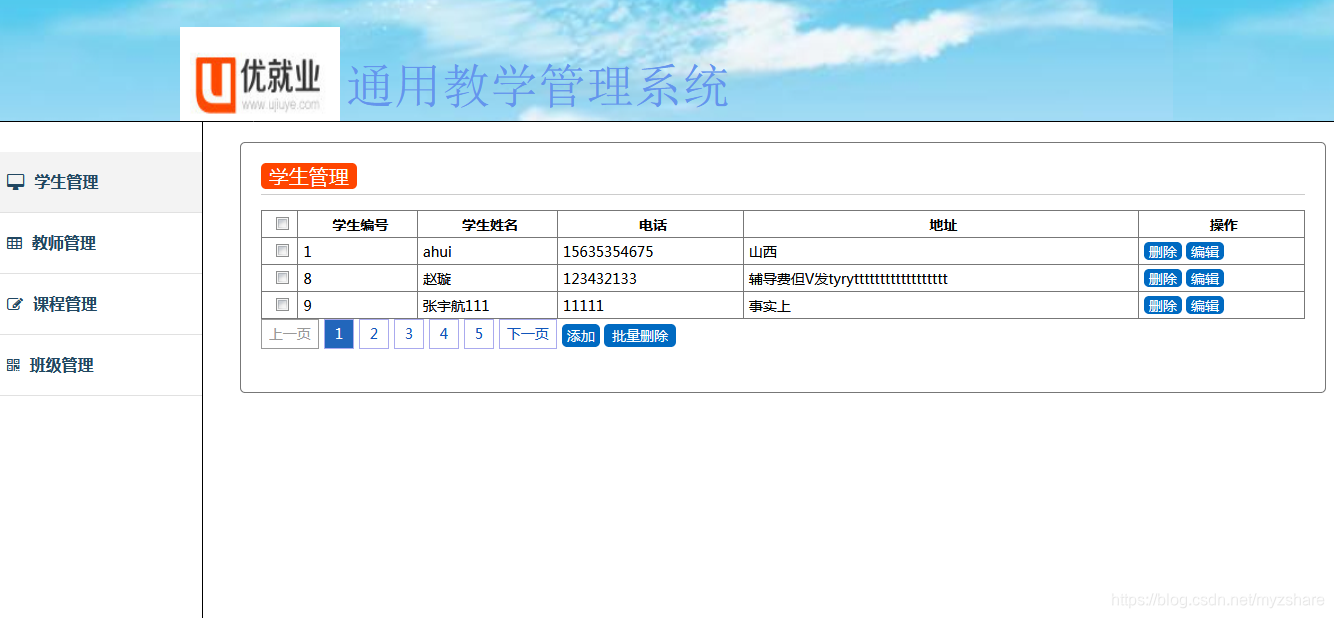Check the box for student 赵璇
The width and height of the screenshot is (1334, 618).
point(282,278)
